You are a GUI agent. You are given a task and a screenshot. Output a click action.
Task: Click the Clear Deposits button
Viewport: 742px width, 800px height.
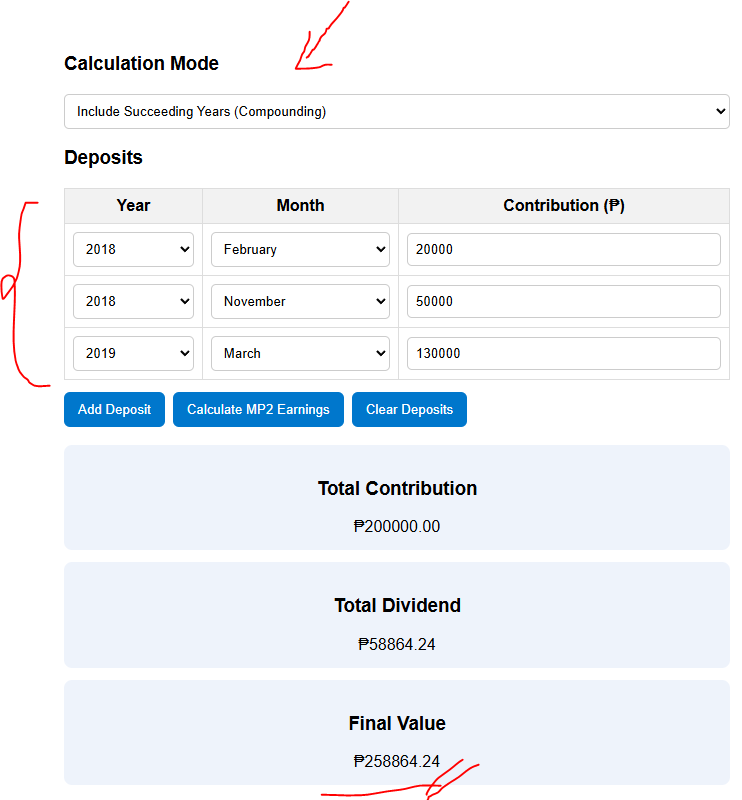point(408,409)
